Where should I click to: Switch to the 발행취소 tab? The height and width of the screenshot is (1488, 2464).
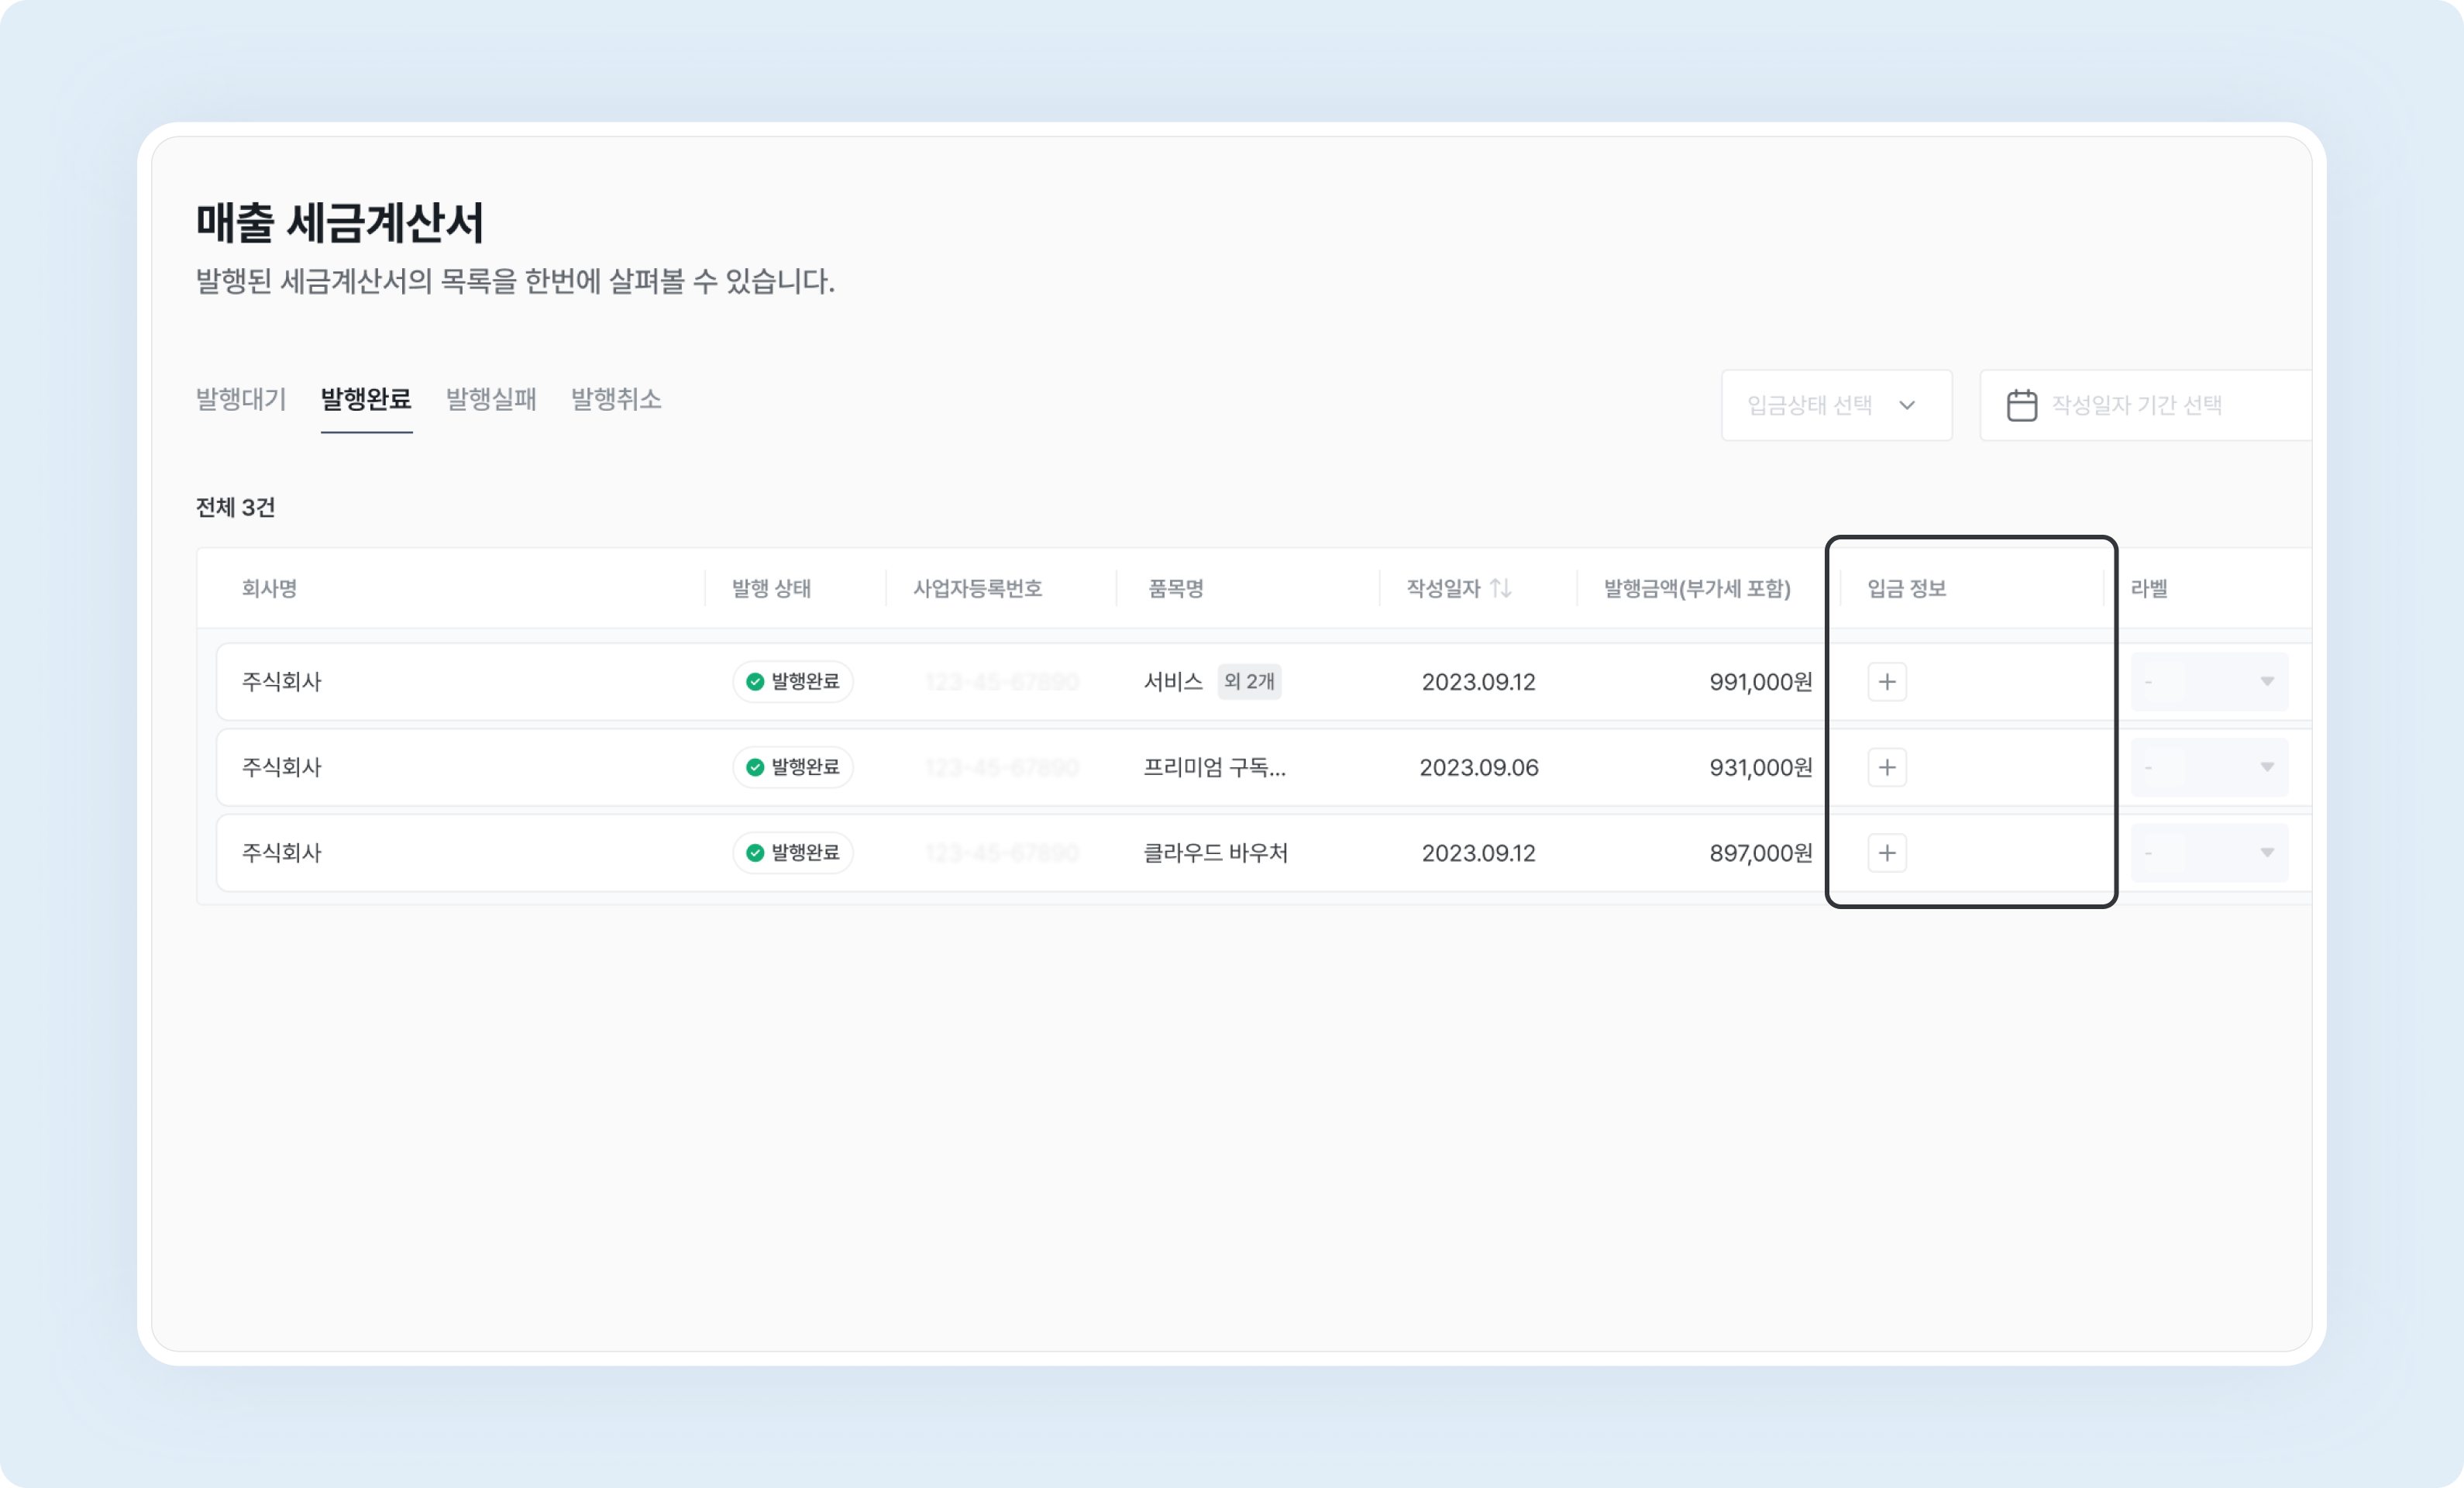click(615, 400)
